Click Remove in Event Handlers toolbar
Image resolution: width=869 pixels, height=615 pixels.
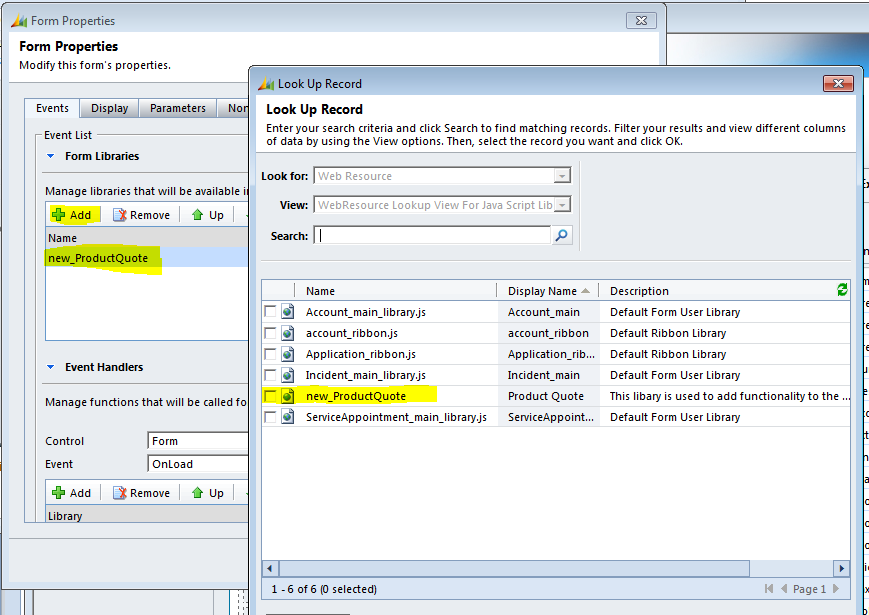tap(141, 493)
